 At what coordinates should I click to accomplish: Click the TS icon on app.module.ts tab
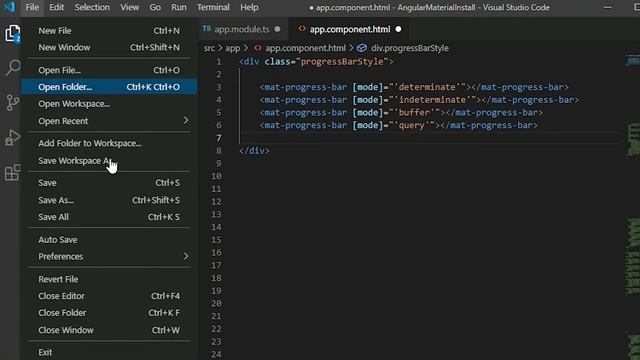pos(207,29)
